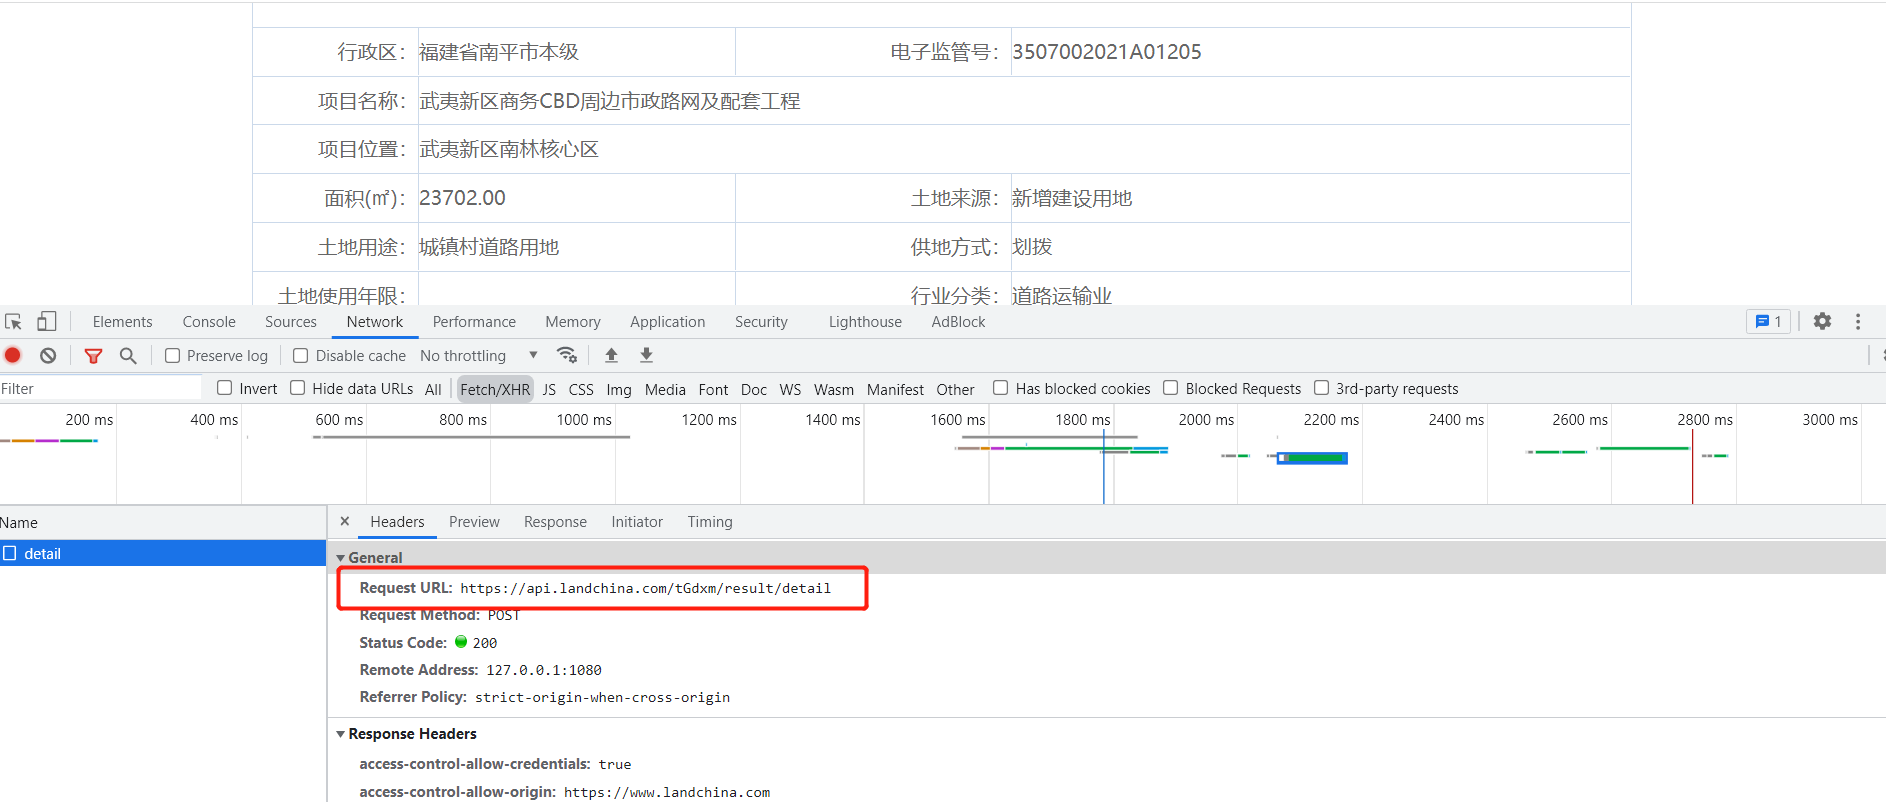Enable the Disable cache checkbox
The image size is (1886, 802).
point(300,355)
